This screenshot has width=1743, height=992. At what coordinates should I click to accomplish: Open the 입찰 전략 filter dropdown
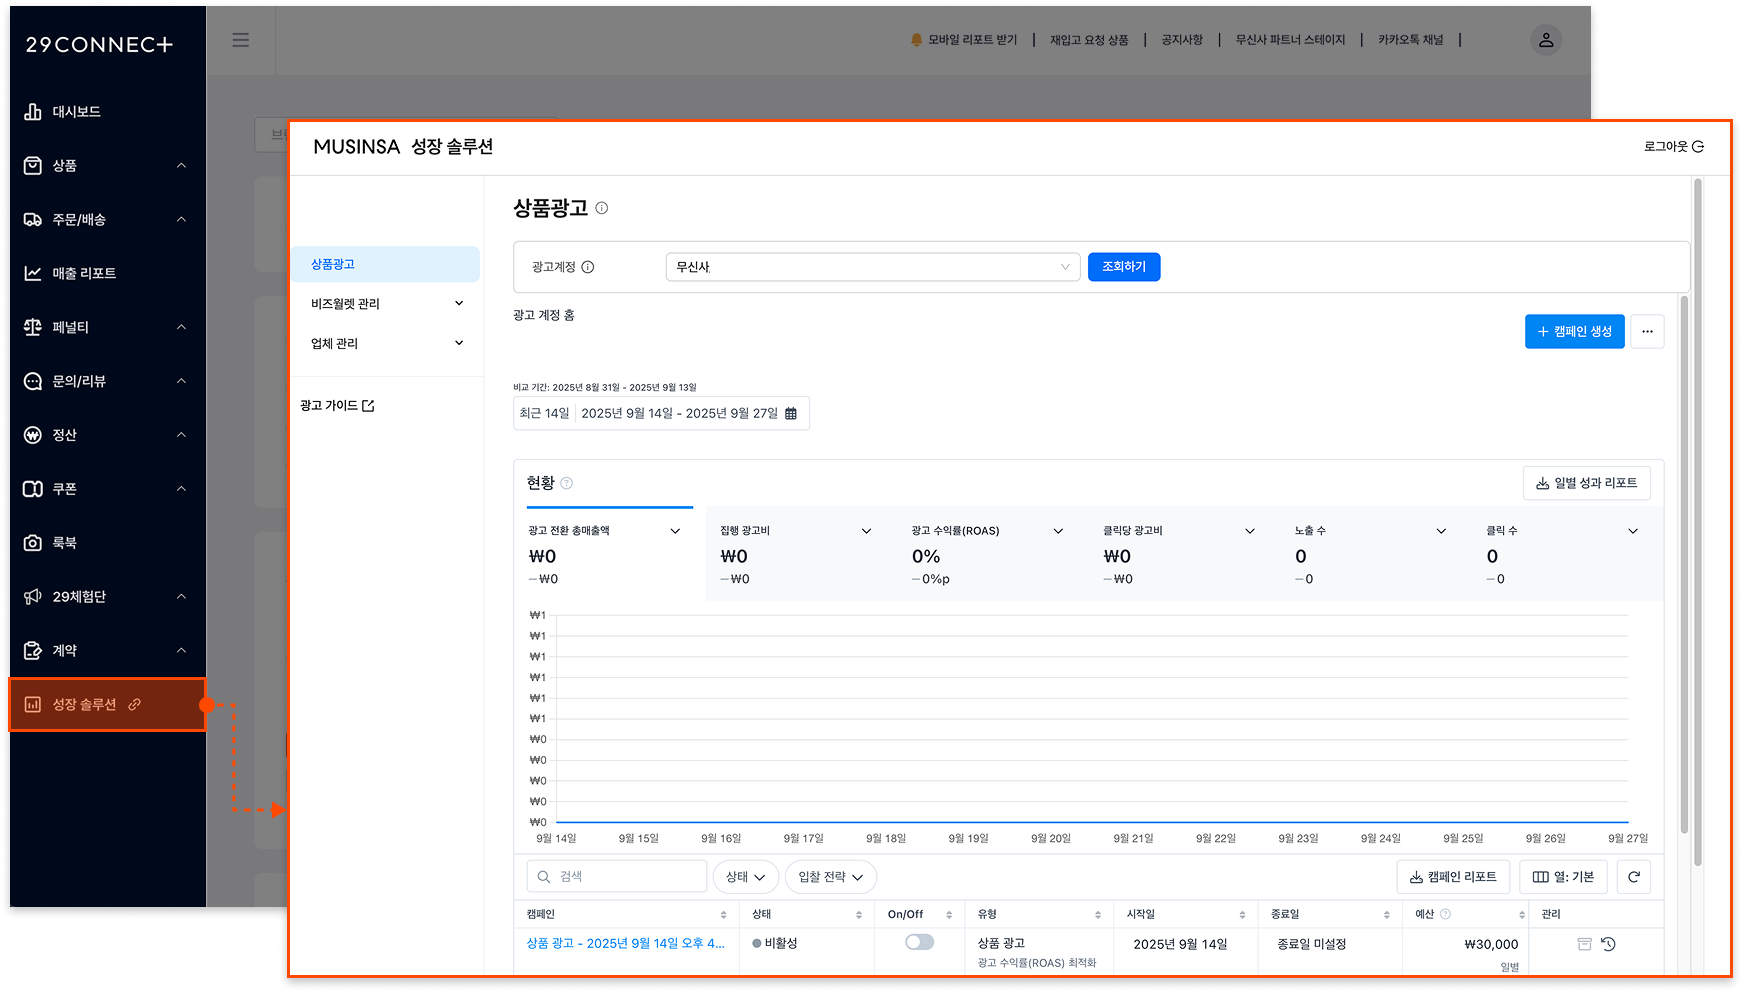[x=830, y=877]
